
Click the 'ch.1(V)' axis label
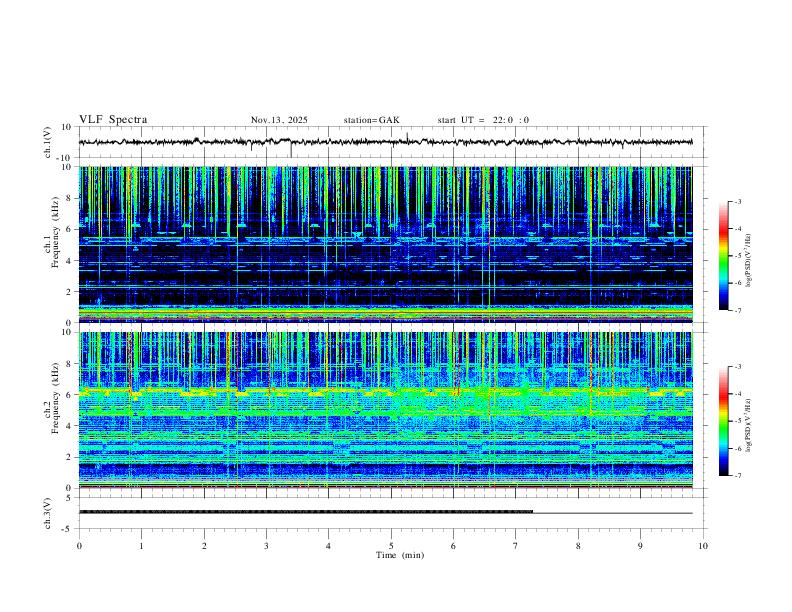tap(47, 142)
